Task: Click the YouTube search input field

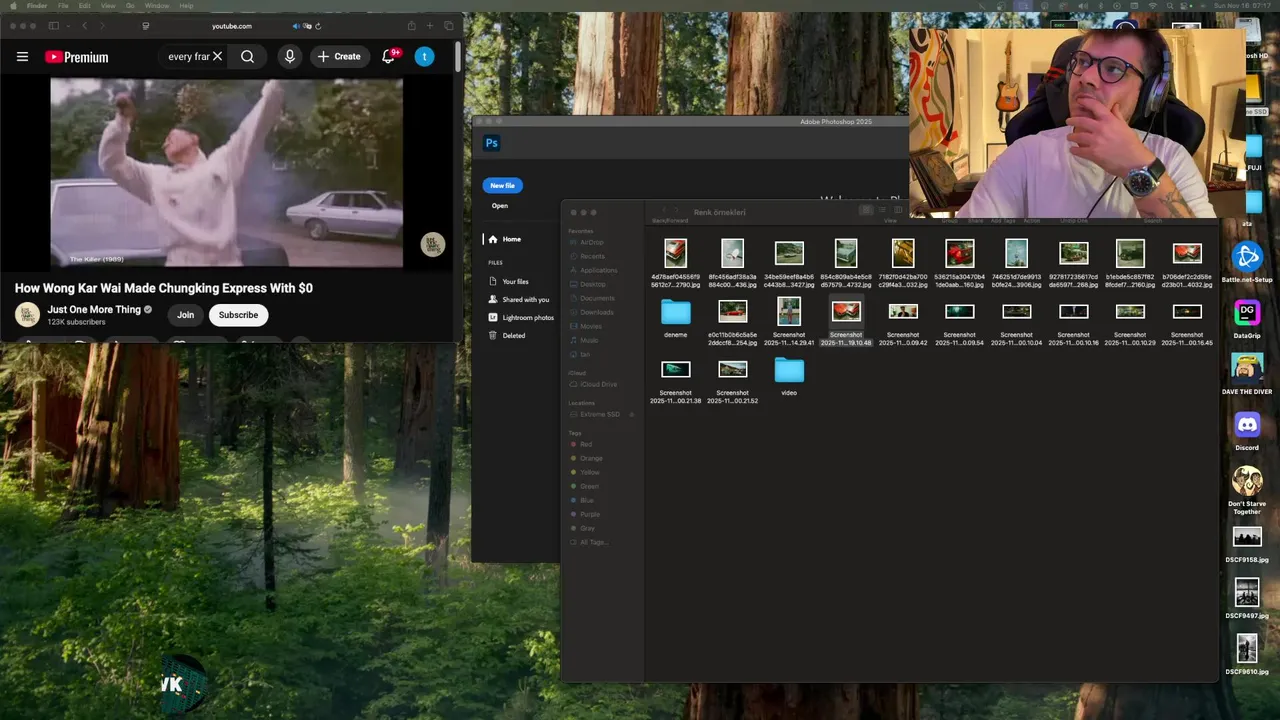Action: (188, 57)
